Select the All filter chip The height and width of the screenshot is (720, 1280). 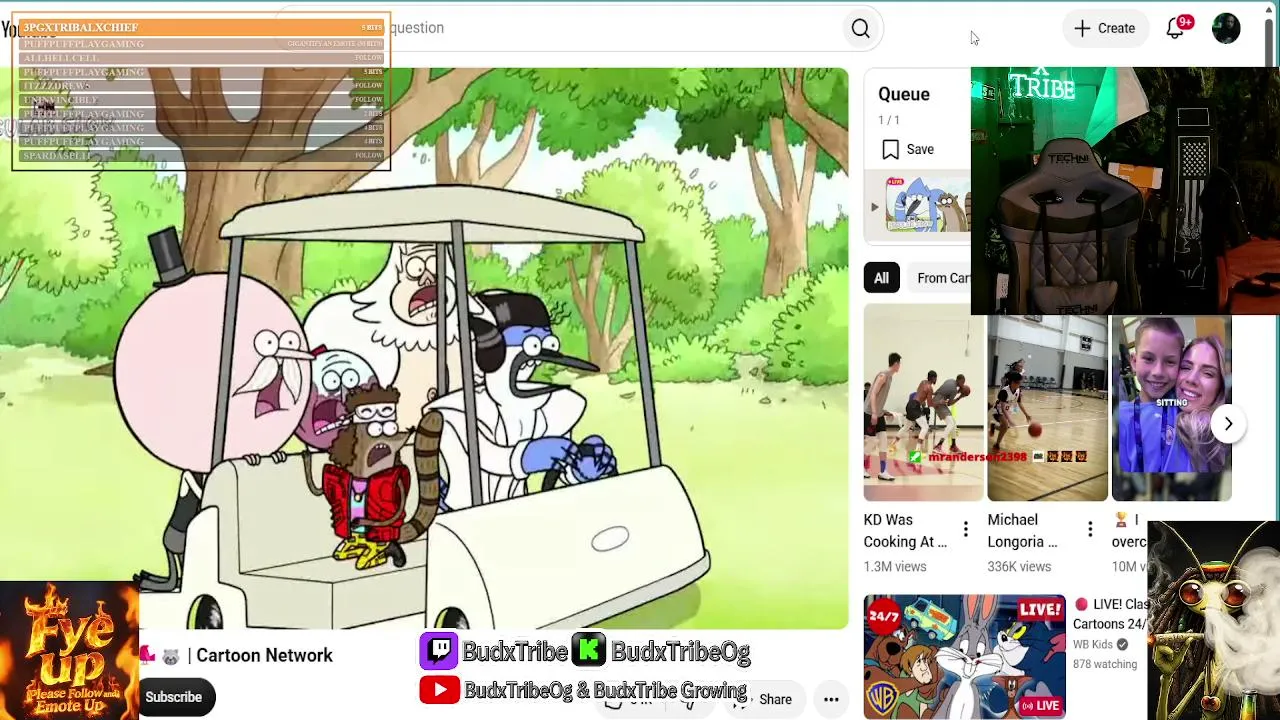click(881, 278)
